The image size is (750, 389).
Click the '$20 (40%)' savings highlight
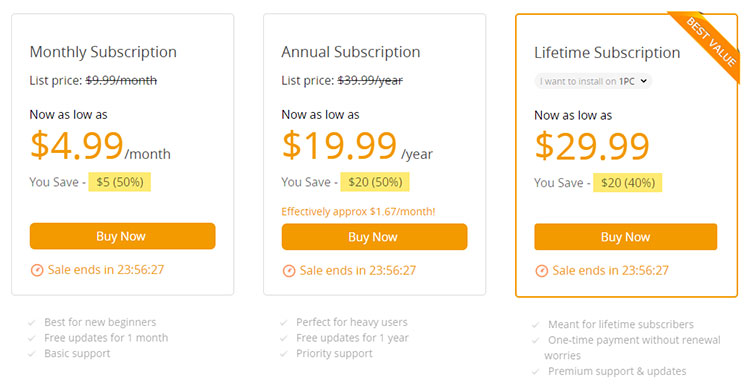628,183
